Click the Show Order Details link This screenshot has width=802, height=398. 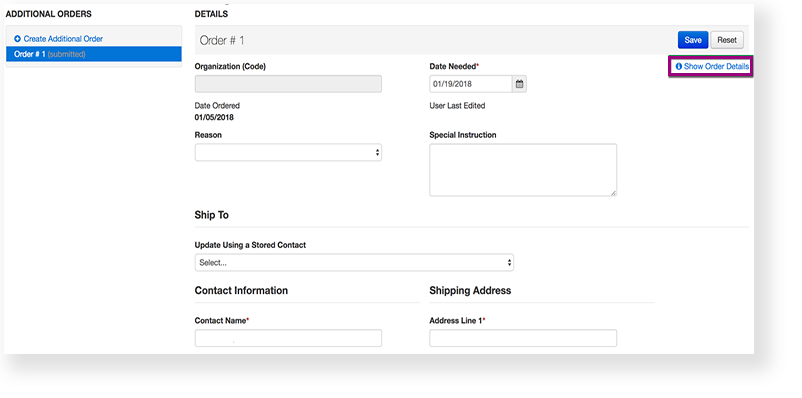tap(716, 67)
